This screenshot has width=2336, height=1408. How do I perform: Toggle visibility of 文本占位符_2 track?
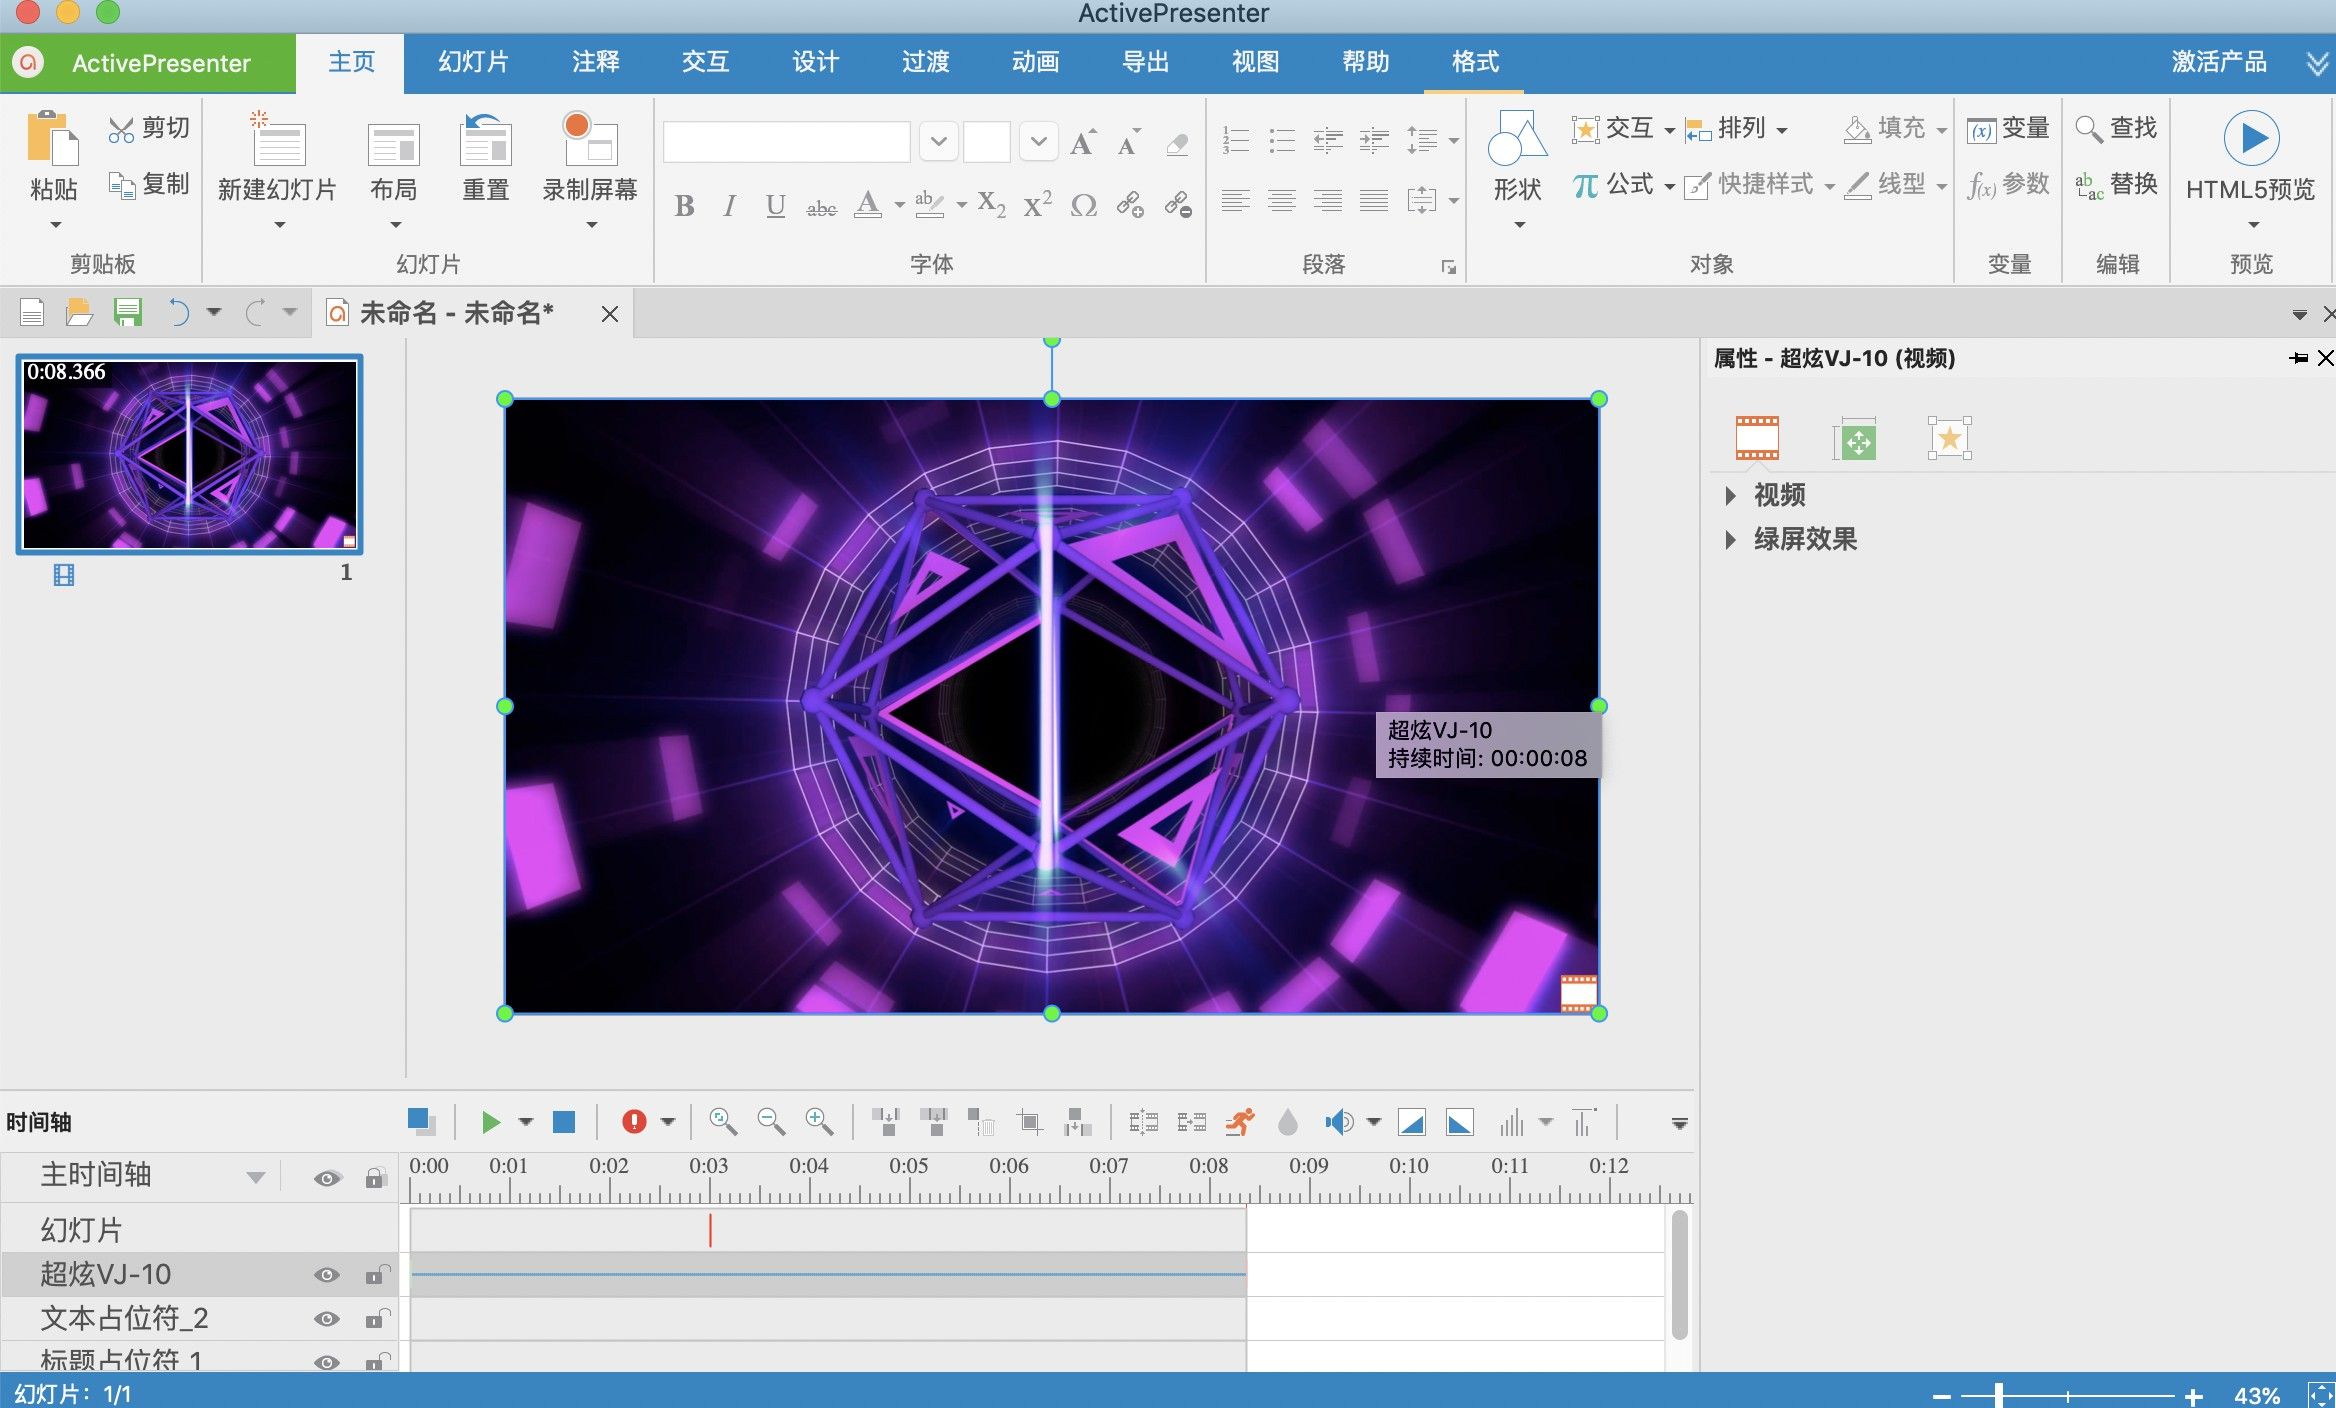[326, 1319]
